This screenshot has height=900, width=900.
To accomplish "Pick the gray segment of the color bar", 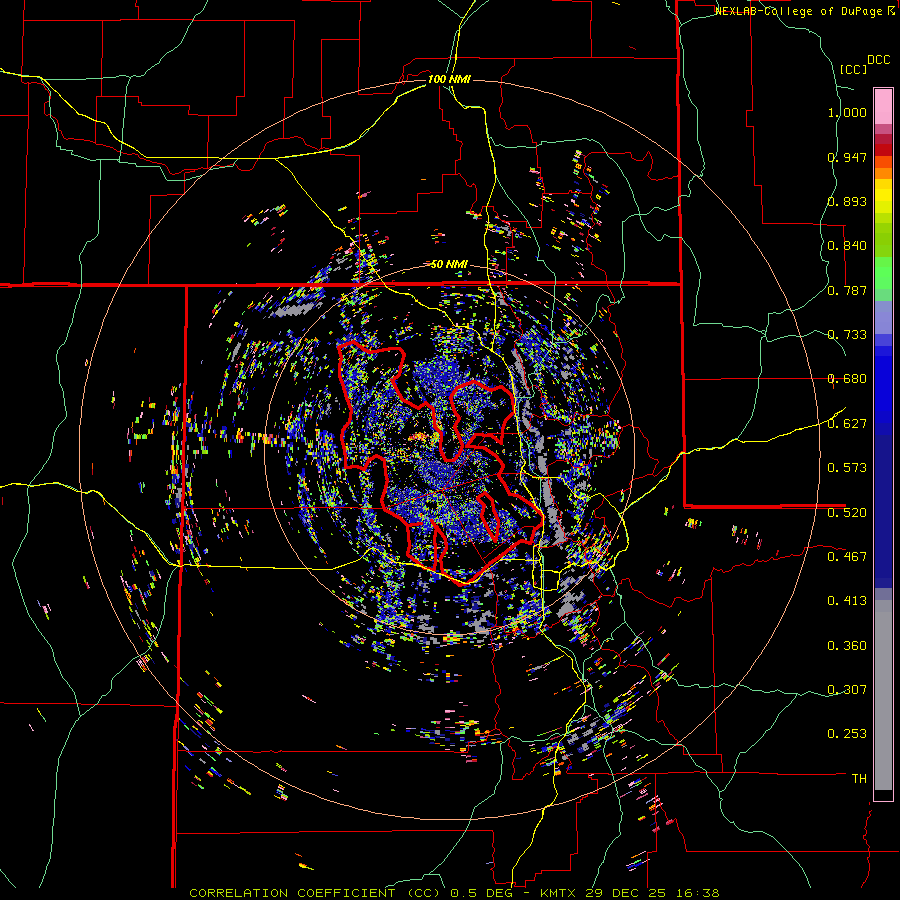I will [x=883, y=695].
